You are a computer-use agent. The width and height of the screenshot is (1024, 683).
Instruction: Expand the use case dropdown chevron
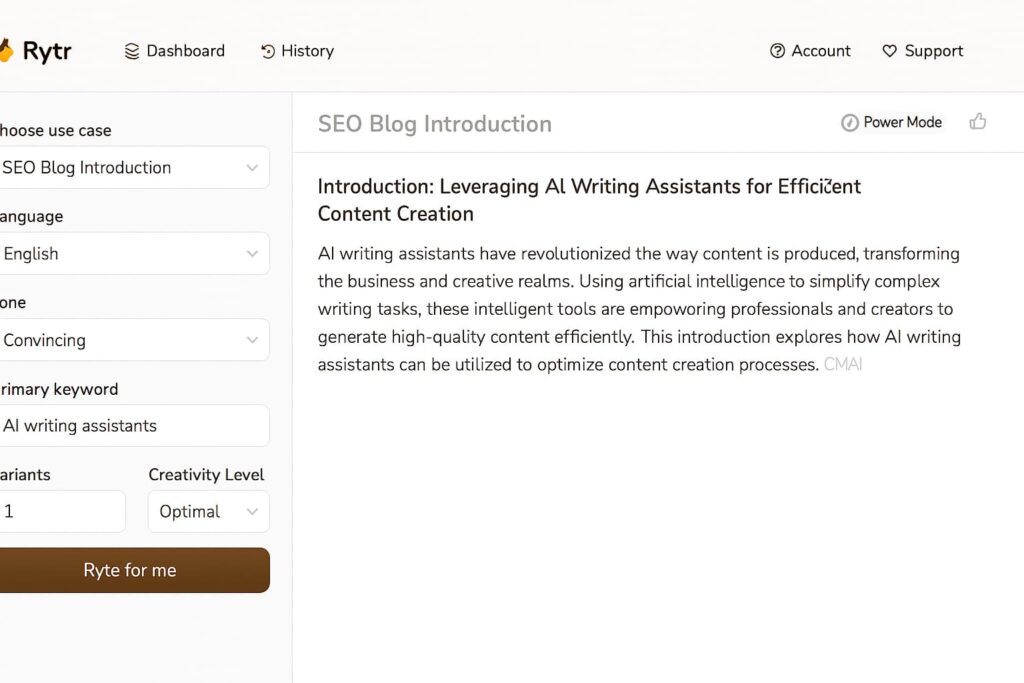point(252,168)
